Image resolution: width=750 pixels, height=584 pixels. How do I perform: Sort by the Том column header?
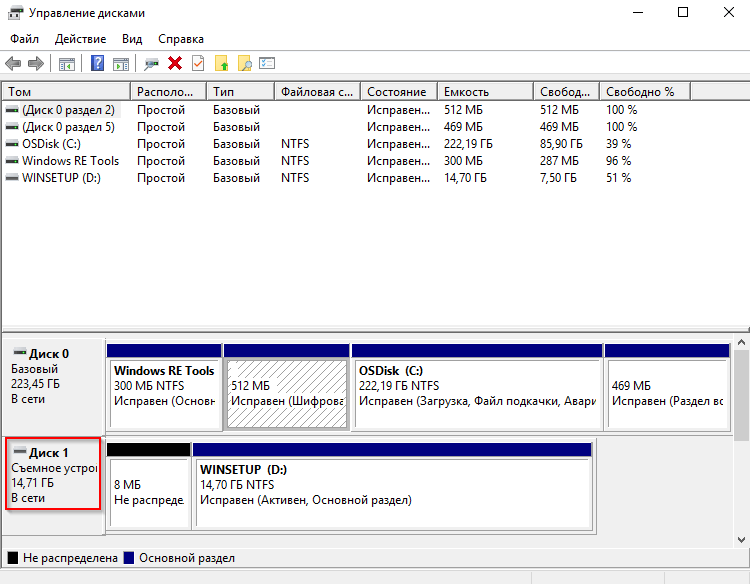tap(66, 91)
